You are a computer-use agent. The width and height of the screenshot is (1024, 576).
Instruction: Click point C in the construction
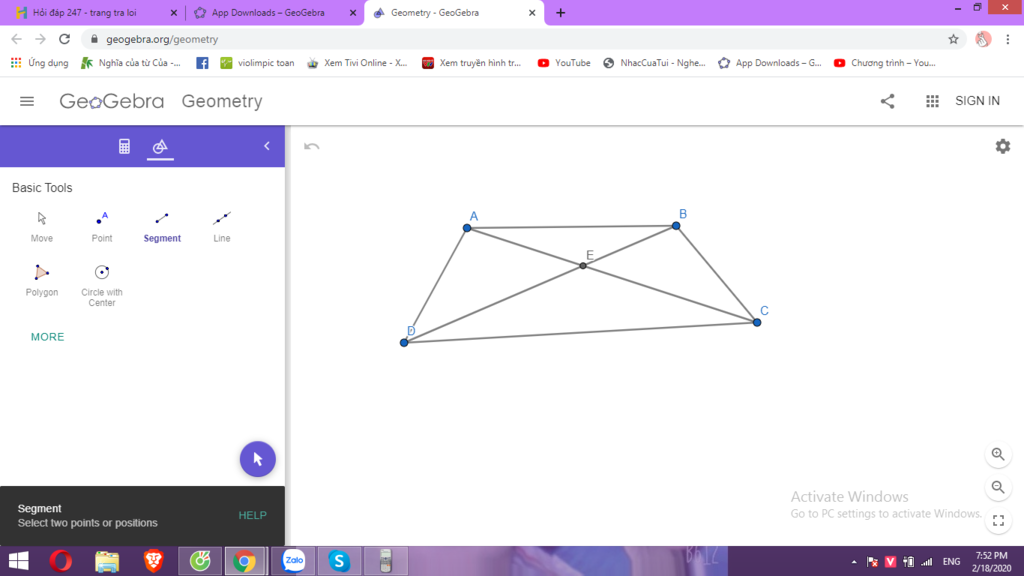(757, 323)
